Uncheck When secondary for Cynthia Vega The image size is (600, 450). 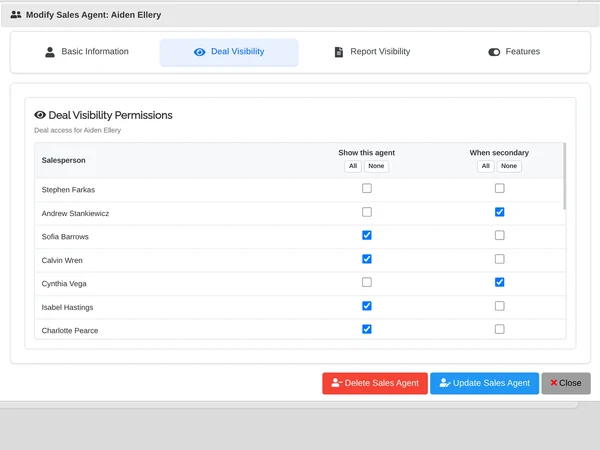(499, 282)
